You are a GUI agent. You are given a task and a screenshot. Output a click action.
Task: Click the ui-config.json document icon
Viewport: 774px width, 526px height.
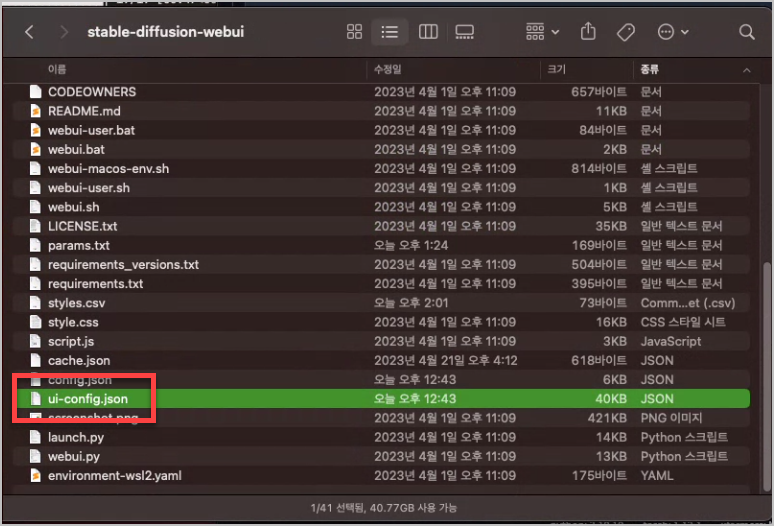tap(35, 399)
